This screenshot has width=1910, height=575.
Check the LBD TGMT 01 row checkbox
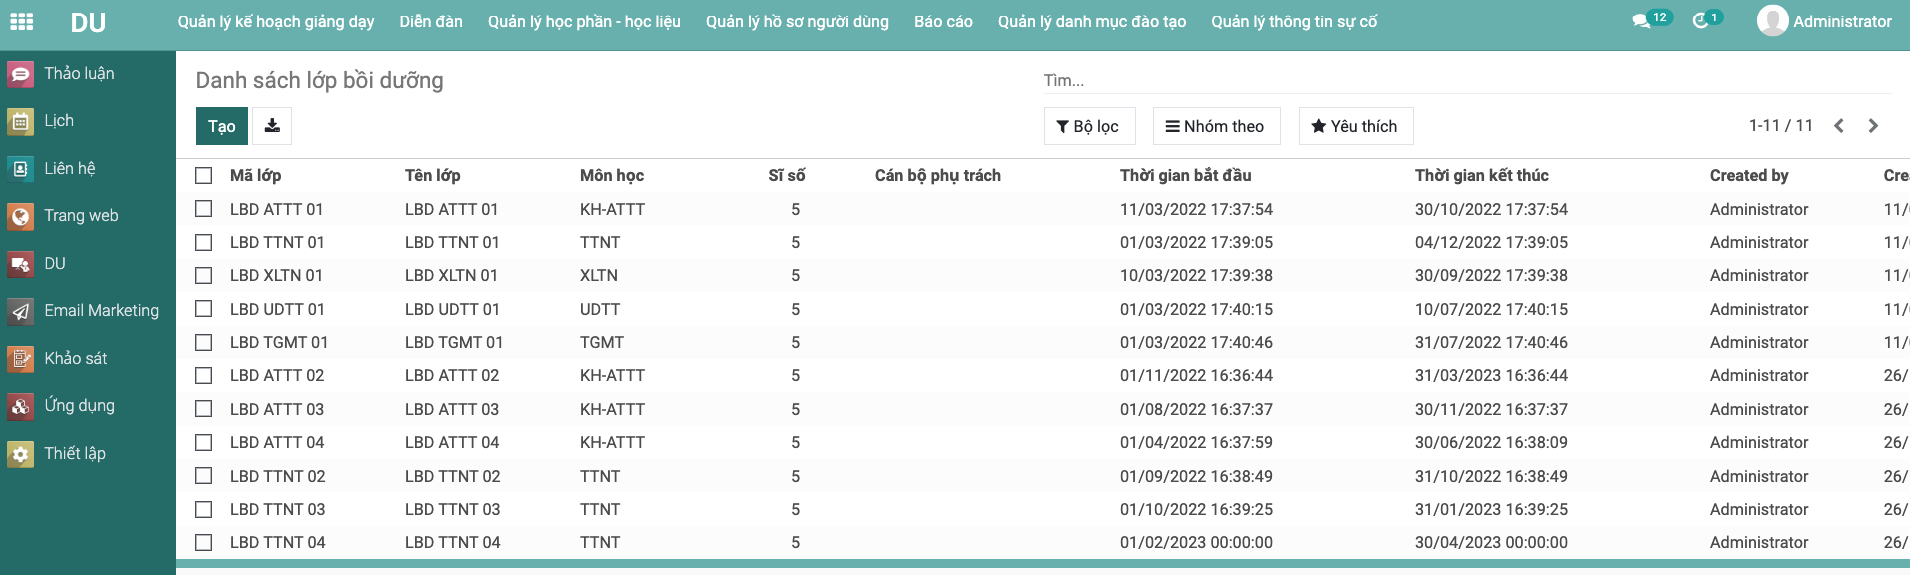(x=204, y=342)
